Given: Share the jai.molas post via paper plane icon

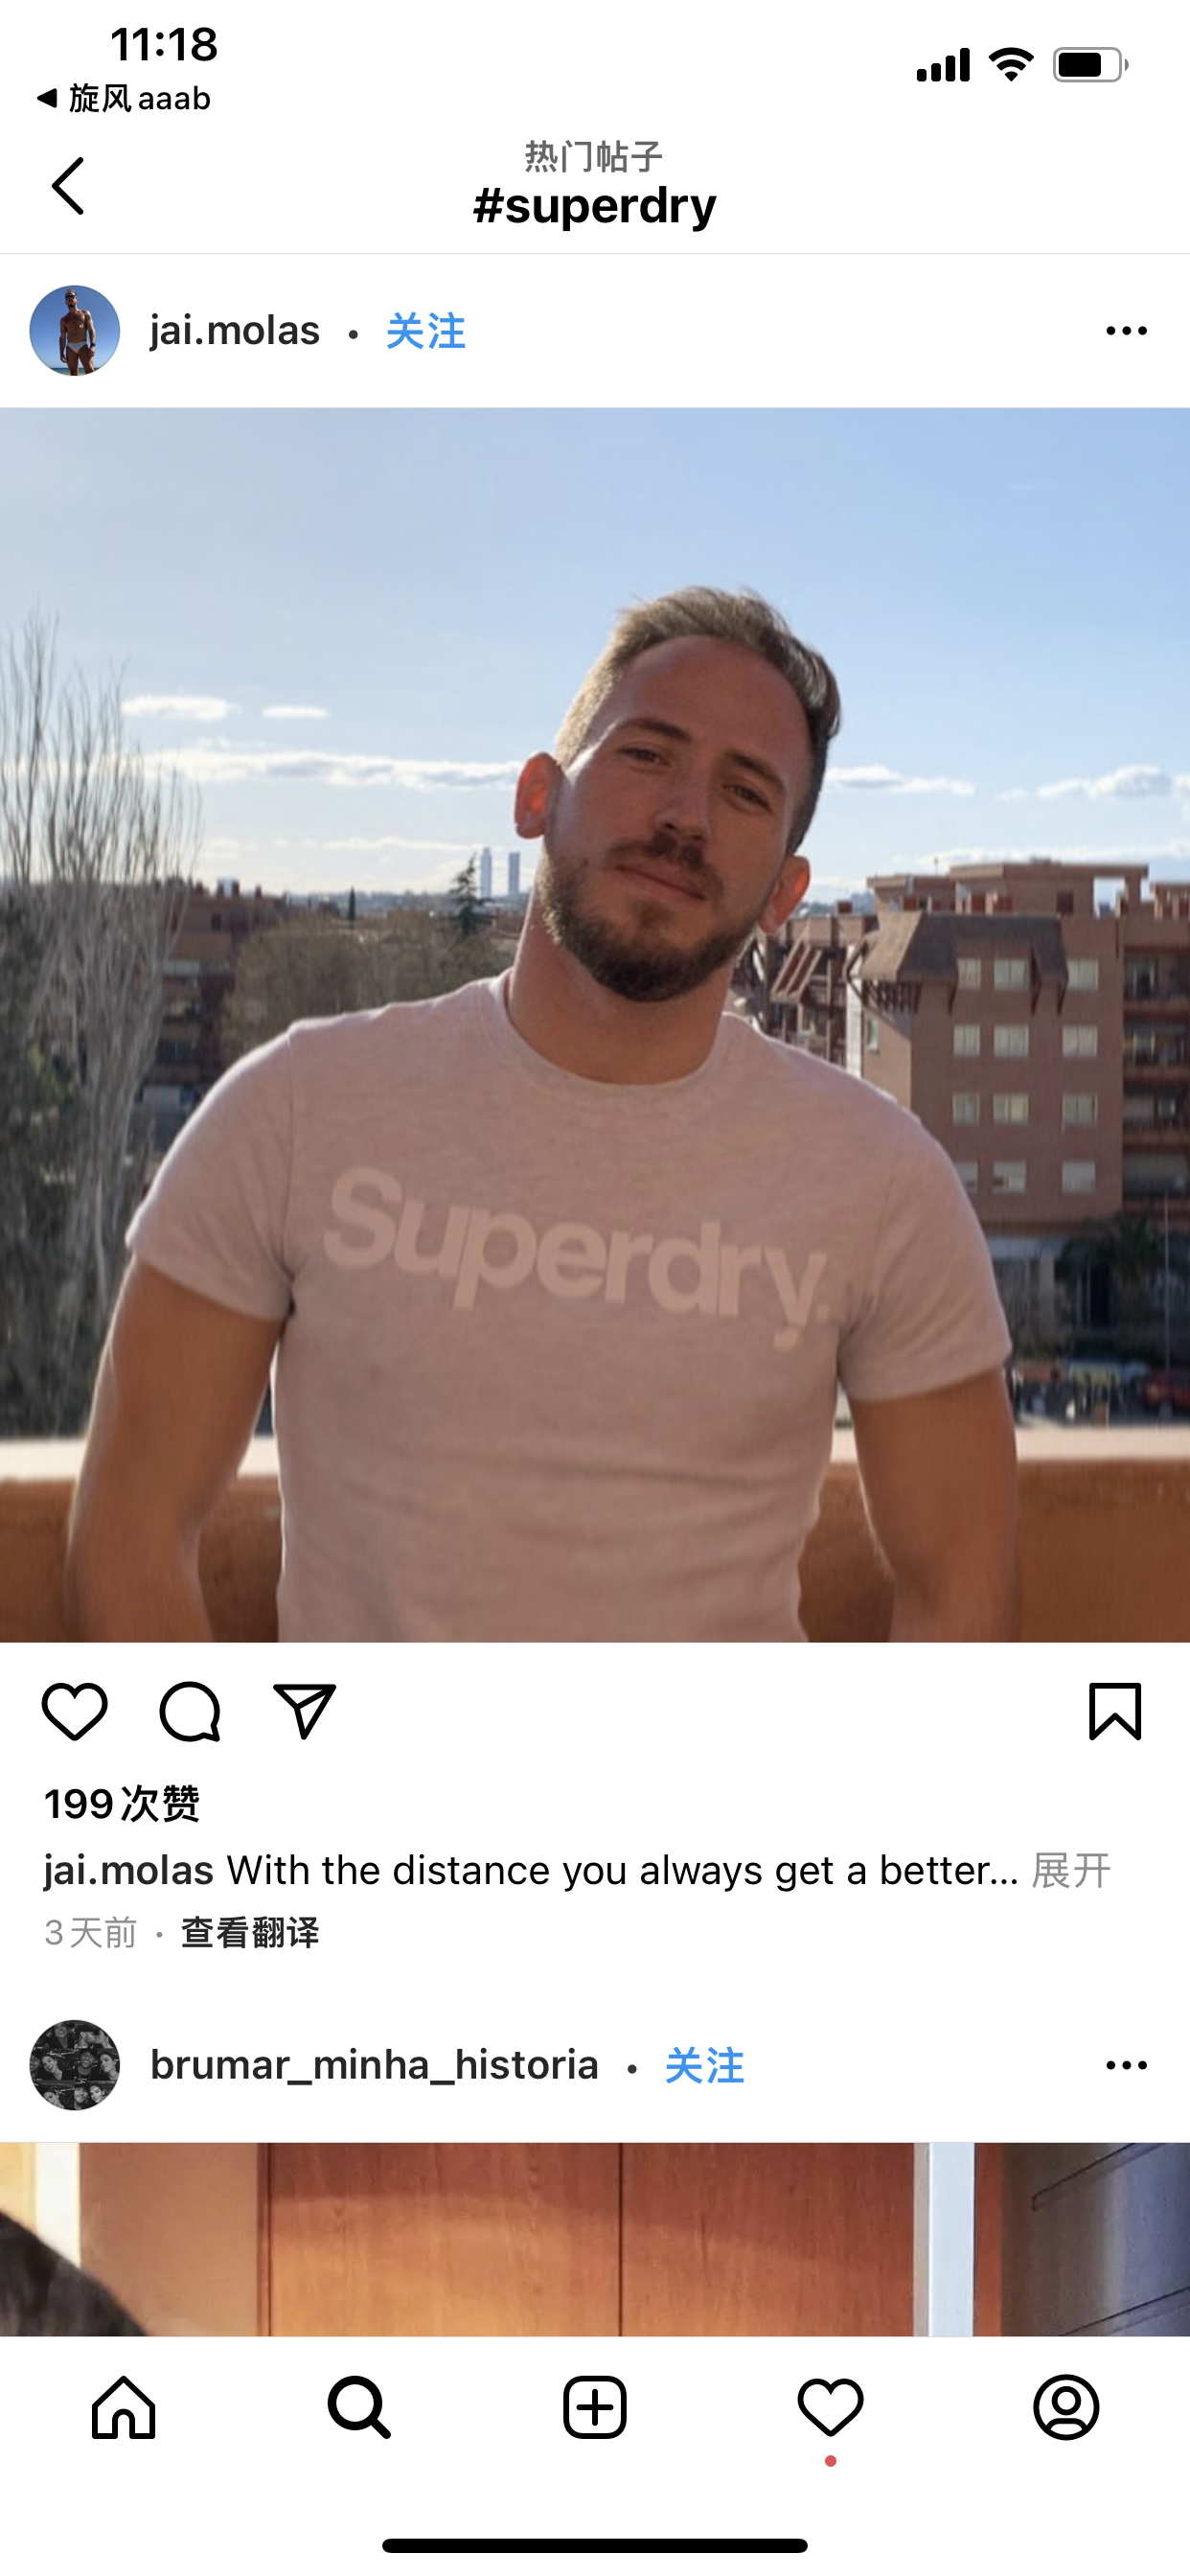Looking at the screenshot, I should (x=304, y=1711).
